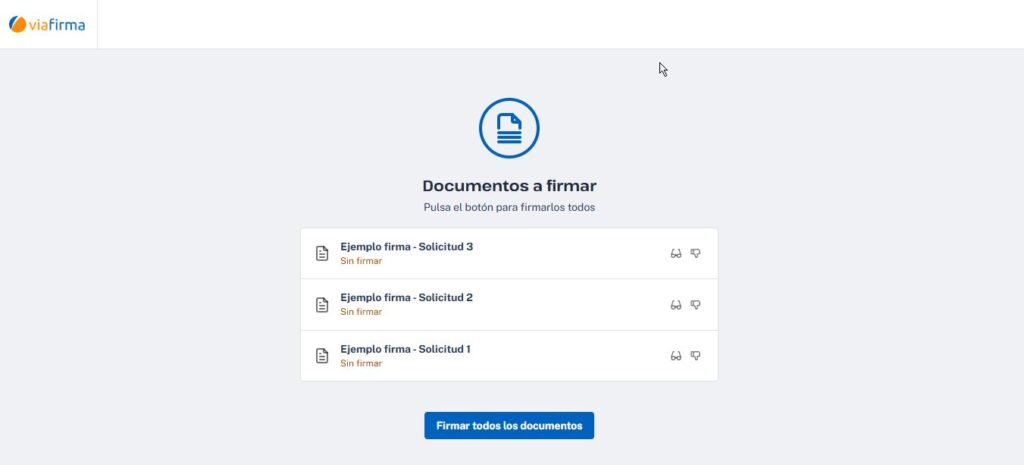Click document icon beside Solicitud 2
Screen dimensions: 1024x465
click(x=322, y=304)
